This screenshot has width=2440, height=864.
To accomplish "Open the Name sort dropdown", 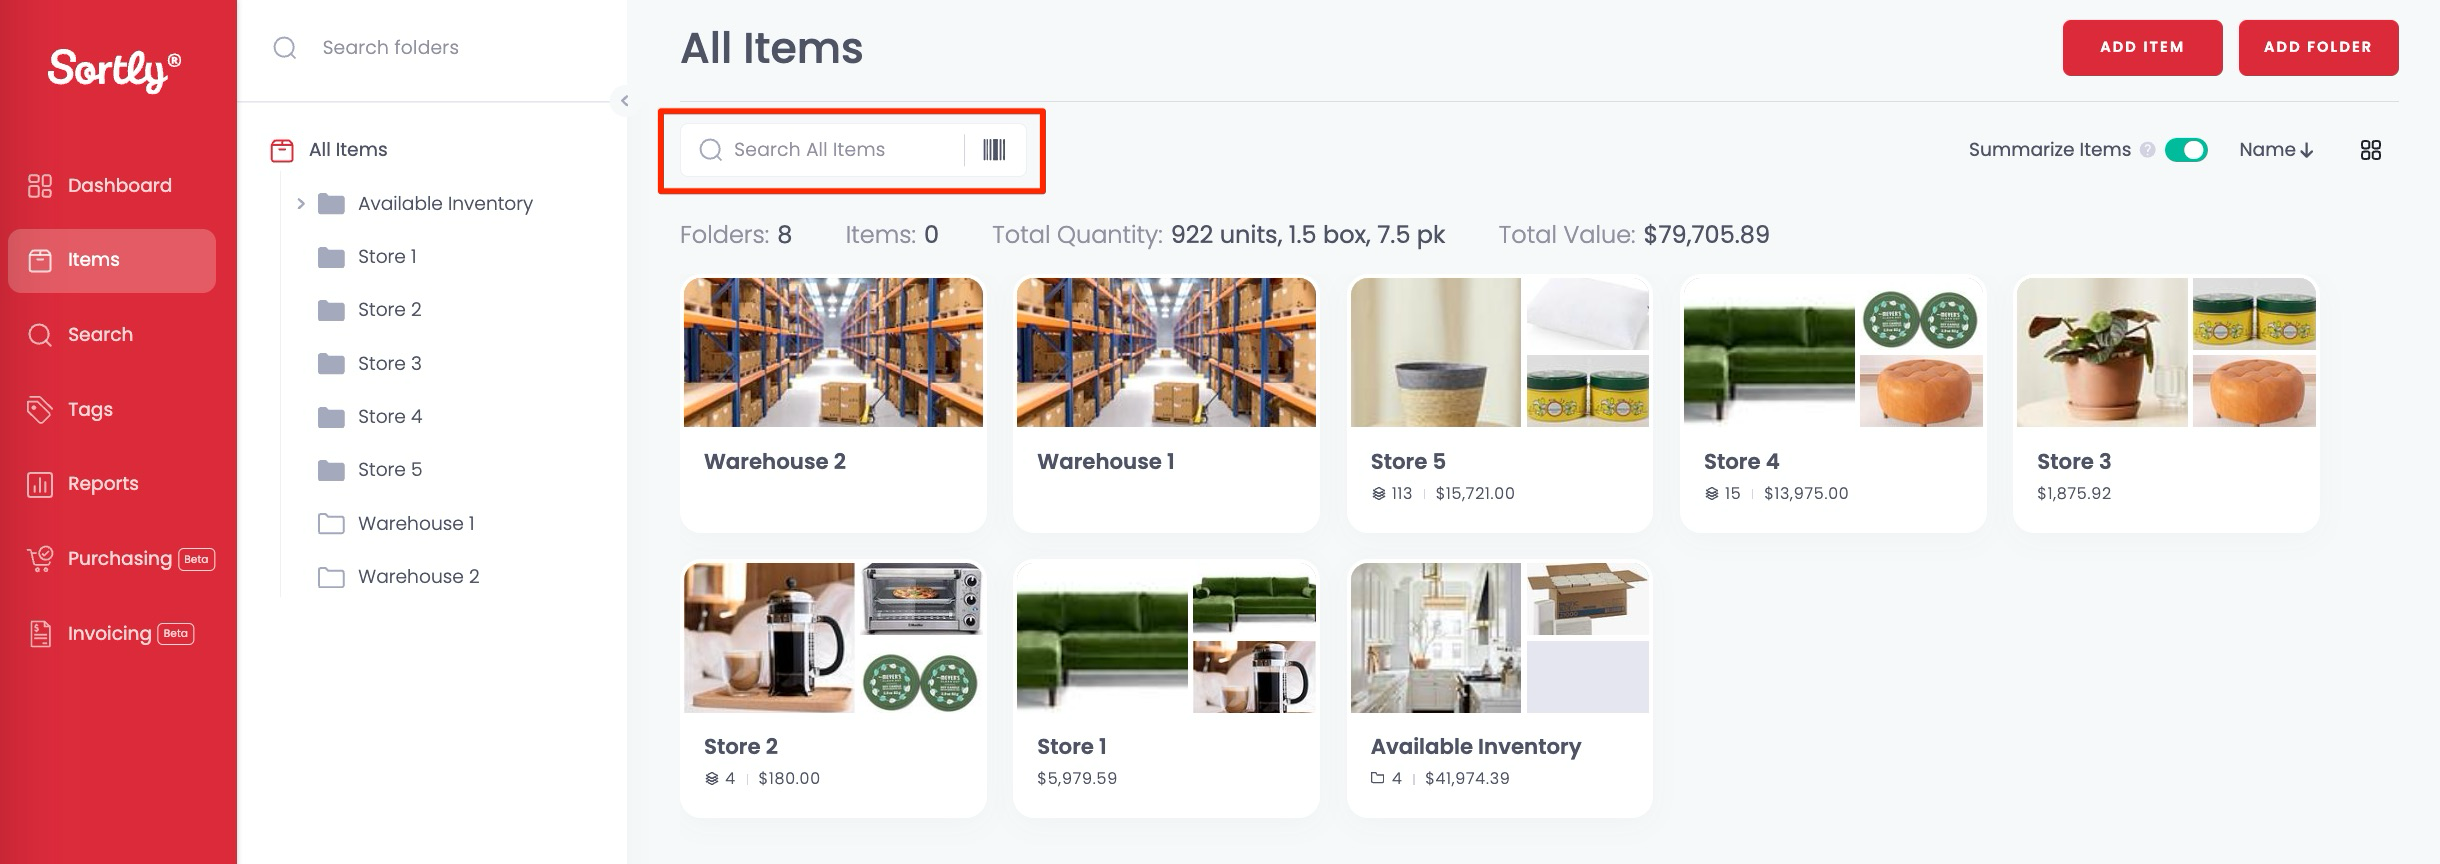I will click(x=2275, y=150).
